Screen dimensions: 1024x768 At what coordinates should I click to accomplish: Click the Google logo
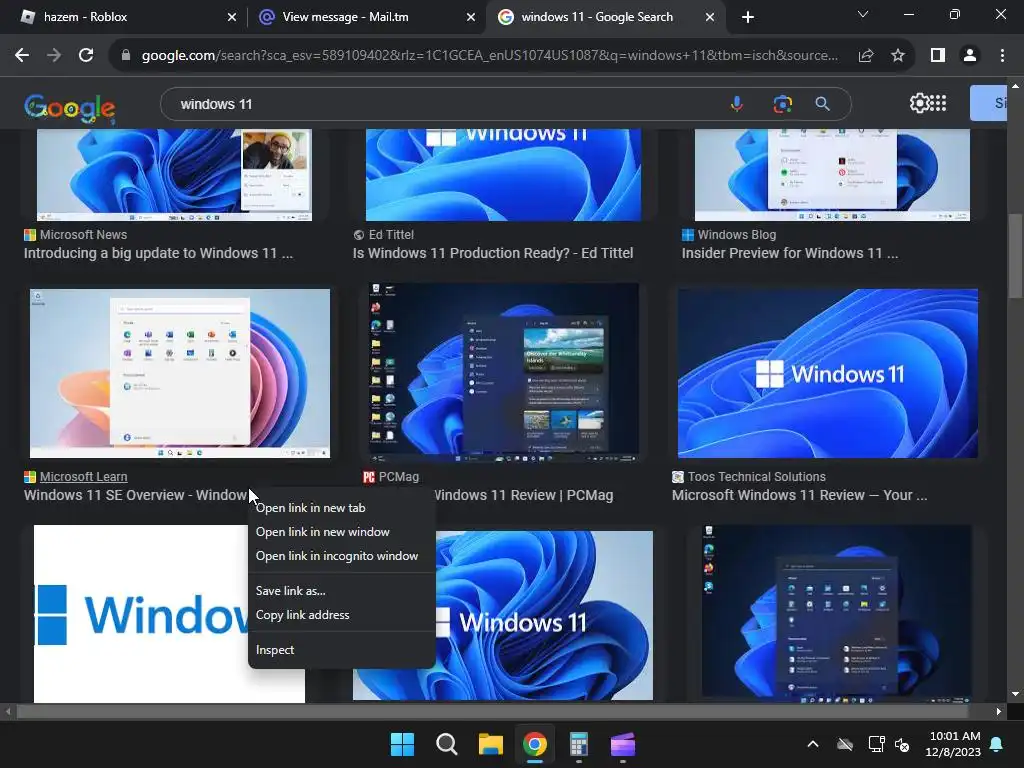click(x=69, y=108)
